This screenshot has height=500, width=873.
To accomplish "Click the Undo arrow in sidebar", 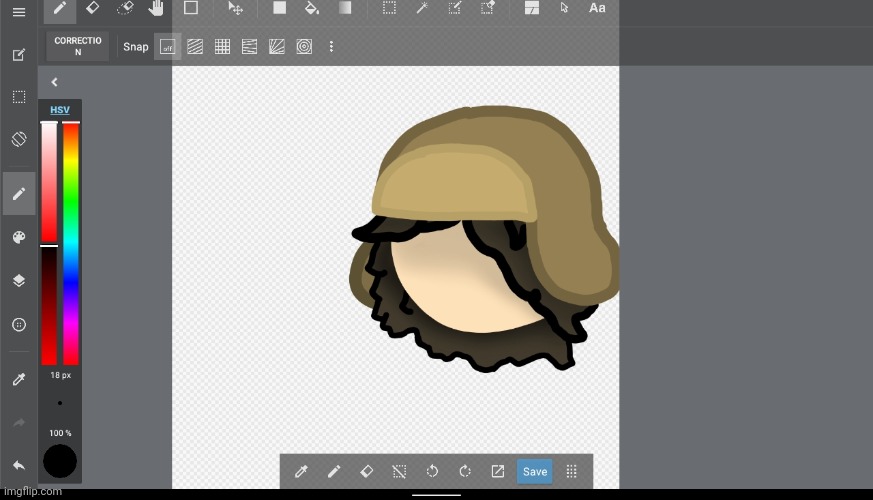I will 19,465.
